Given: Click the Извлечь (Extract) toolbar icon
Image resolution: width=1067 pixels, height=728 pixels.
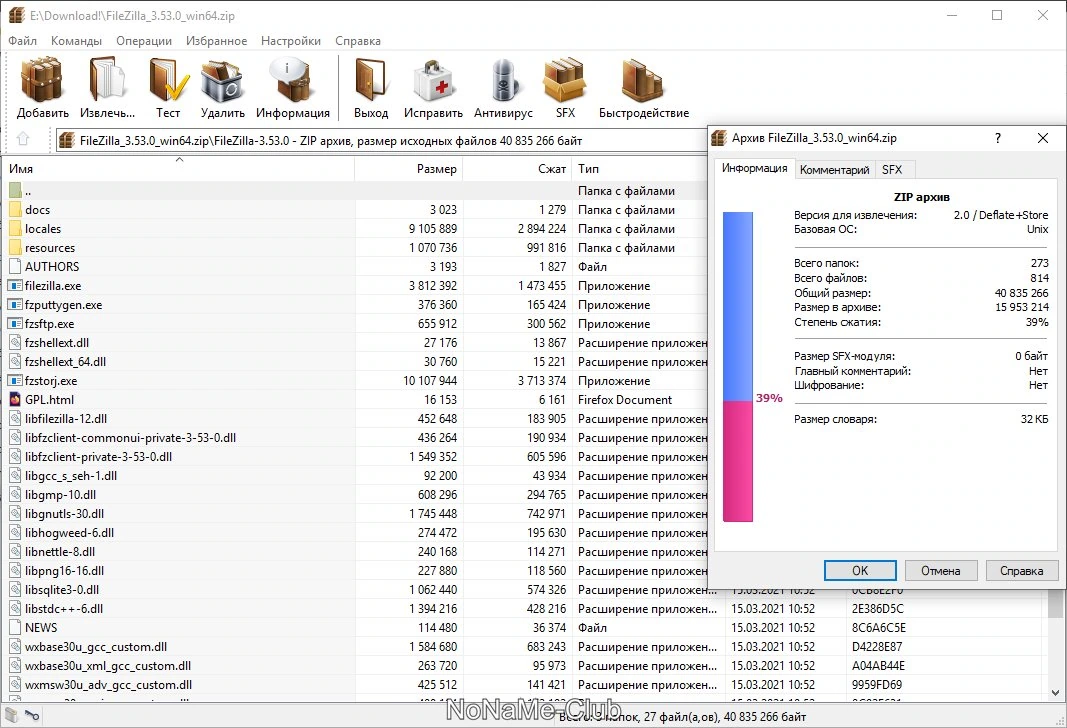Looking at the screenshot, I should pyautogui.click(x=107, y=80).
